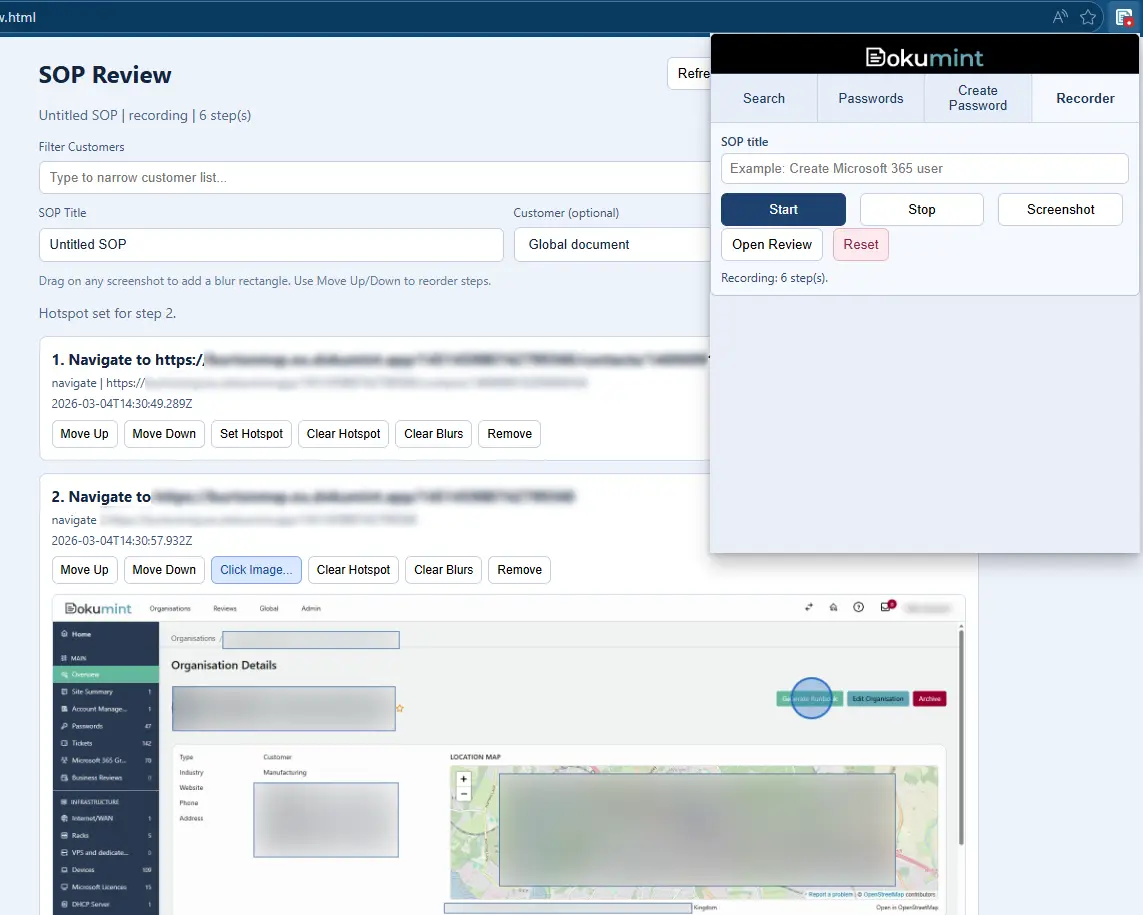Toggle the favorites star in the browser toolbar
The width and height of the screenshot is (1143, 915).
[x=1089, y=17]
